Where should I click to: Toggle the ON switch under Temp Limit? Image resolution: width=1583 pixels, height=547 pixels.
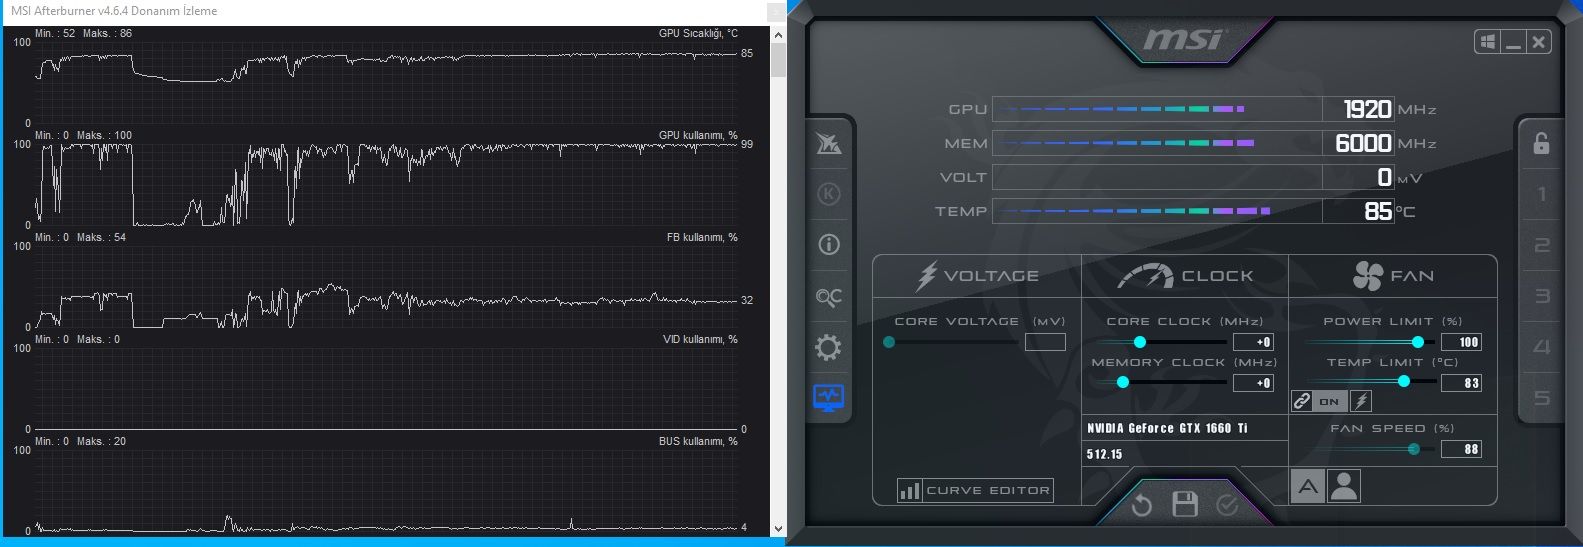click(x=1329, y=401)
